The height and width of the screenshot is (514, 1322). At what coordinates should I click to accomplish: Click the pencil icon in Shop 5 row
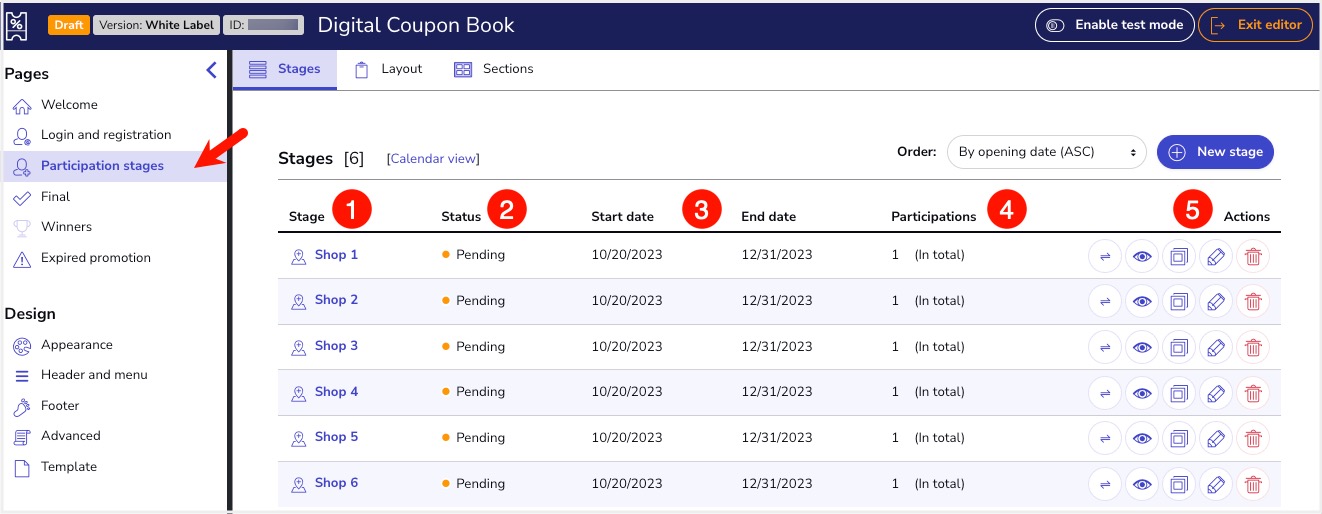[x=1215, y=438]
